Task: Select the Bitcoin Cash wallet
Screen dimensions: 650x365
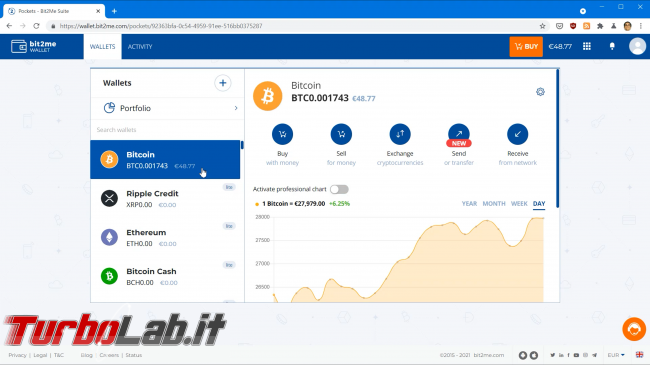Action: pos(165,276)
